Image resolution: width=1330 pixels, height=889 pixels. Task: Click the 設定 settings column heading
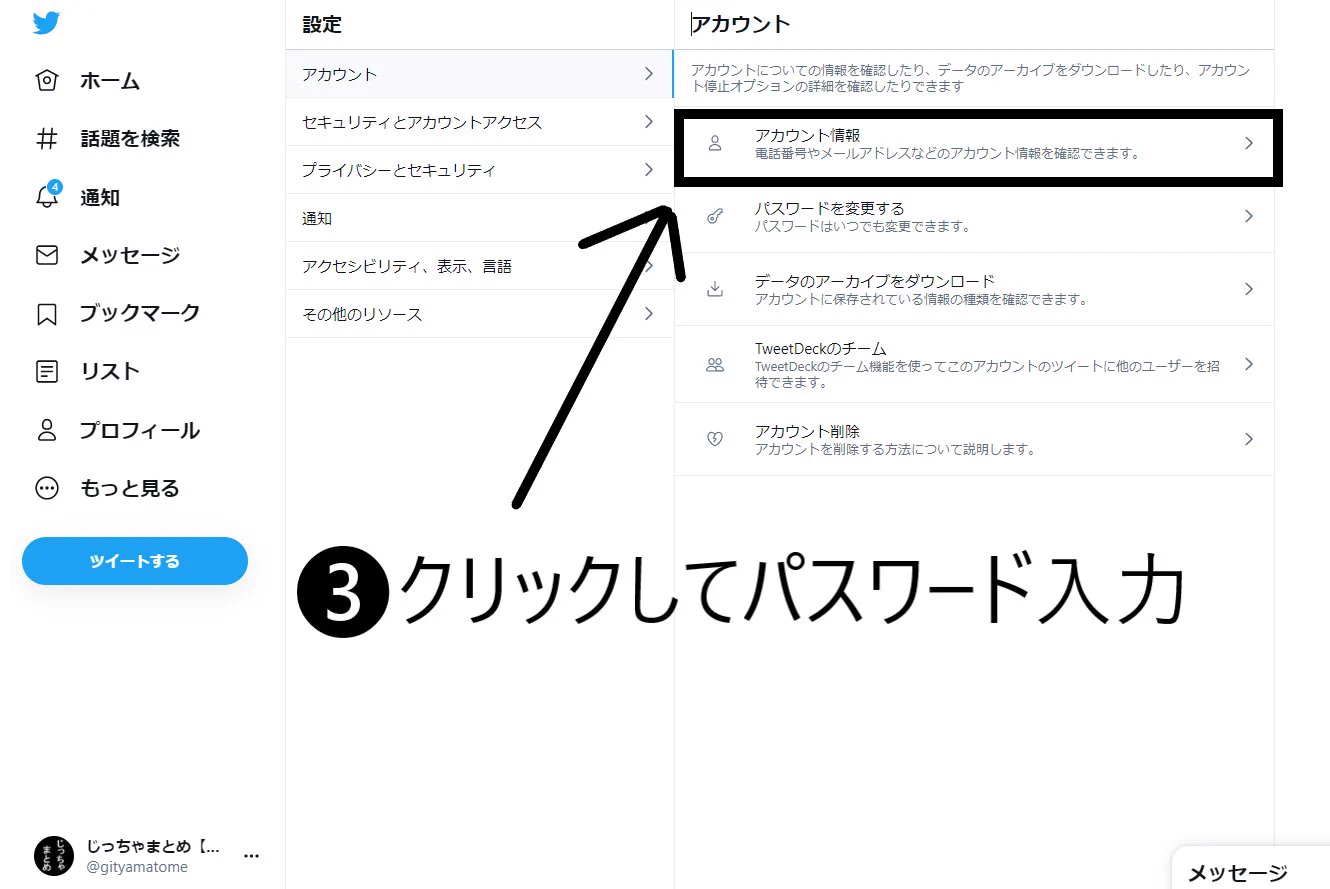tap(322, 25)
